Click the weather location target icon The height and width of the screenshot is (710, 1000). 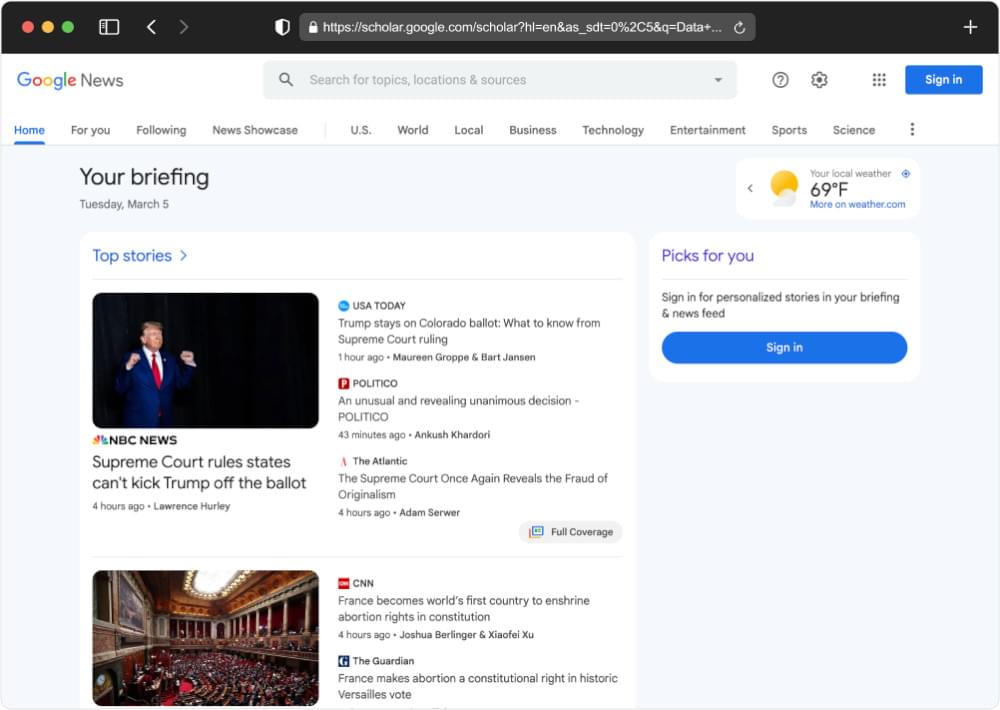pyautogui.click(x=906, y=173)
